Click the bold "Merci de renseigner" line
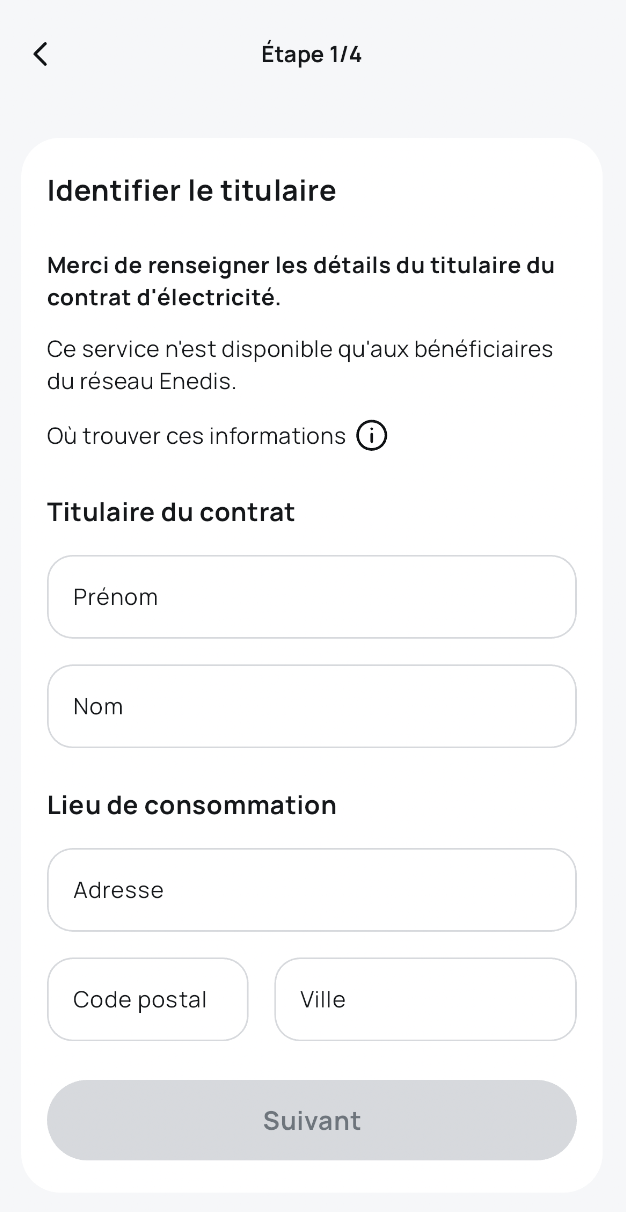Viewport: 626px width, 1212px height. coord(300,266)
